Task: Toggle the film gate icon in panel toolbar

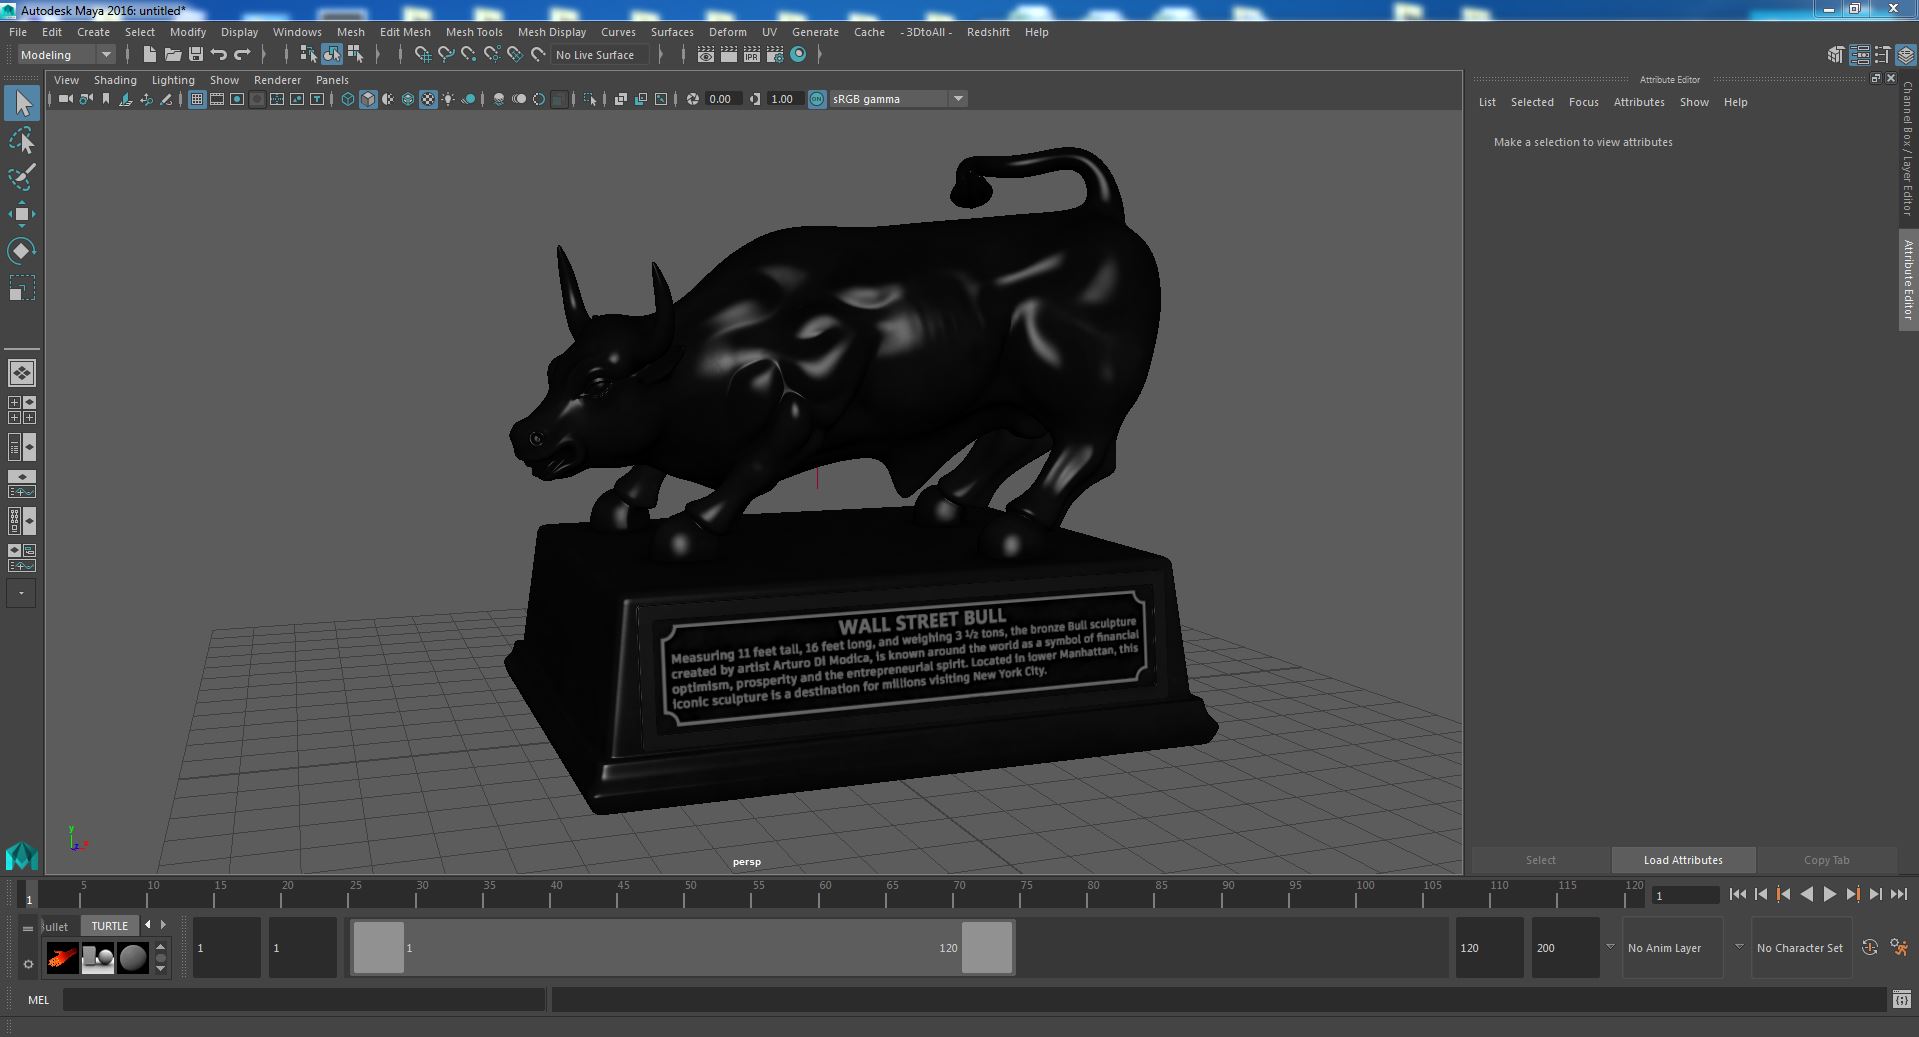Action: (x=217, y=99)
